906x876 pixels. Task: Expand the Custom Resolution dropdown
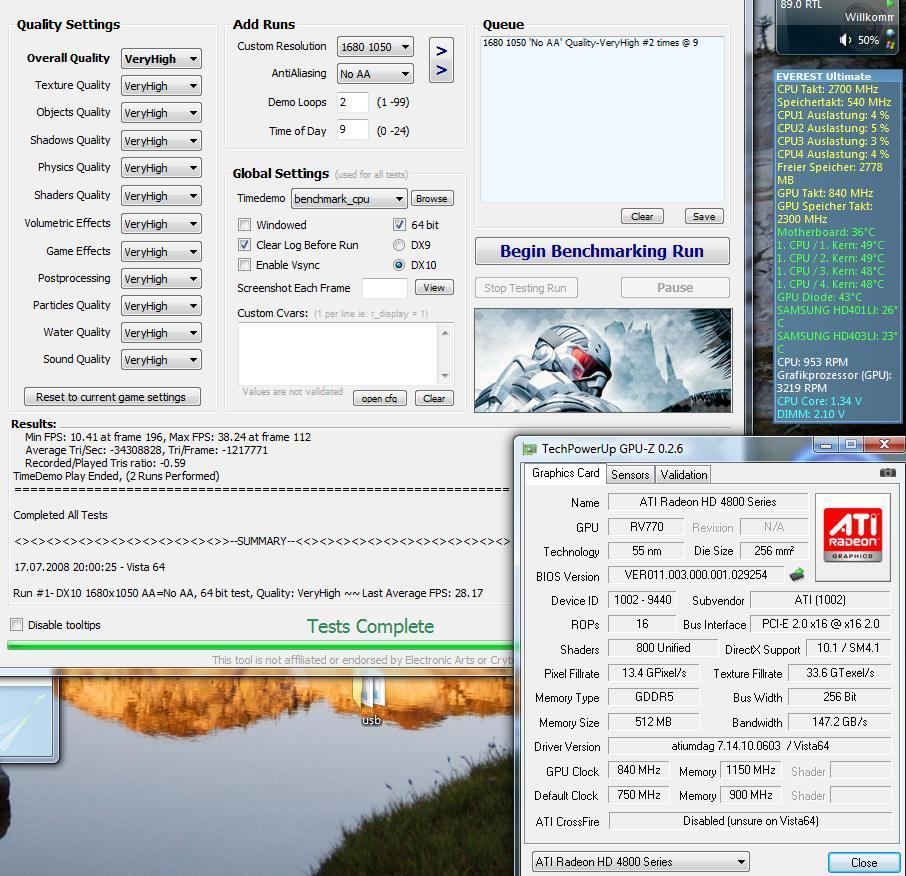375,47
